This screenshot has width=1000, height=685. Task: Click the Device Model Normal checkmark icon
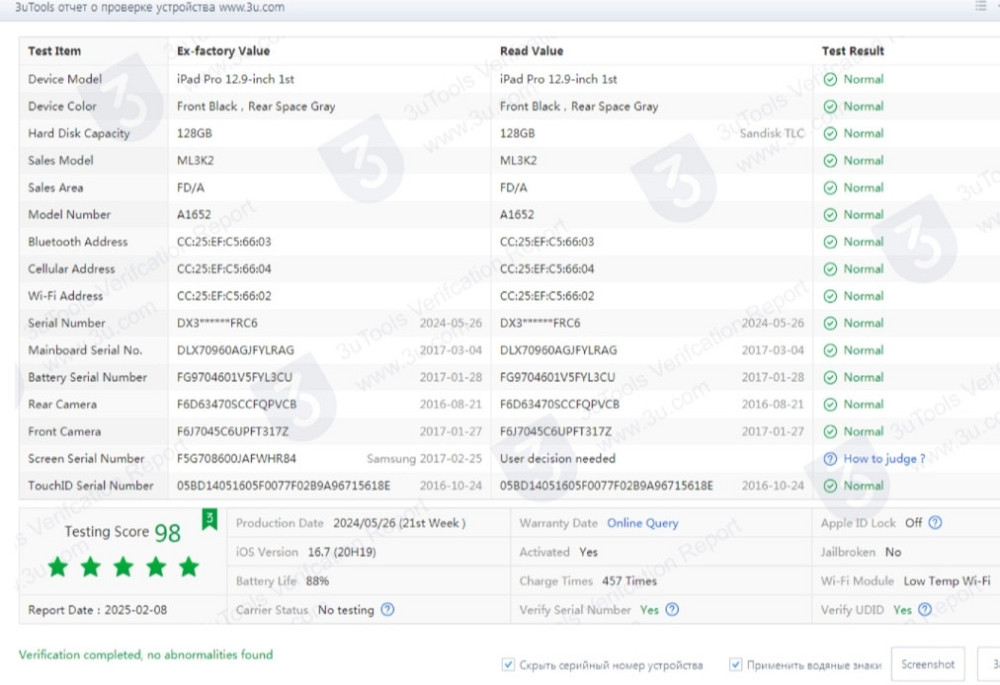830,79
